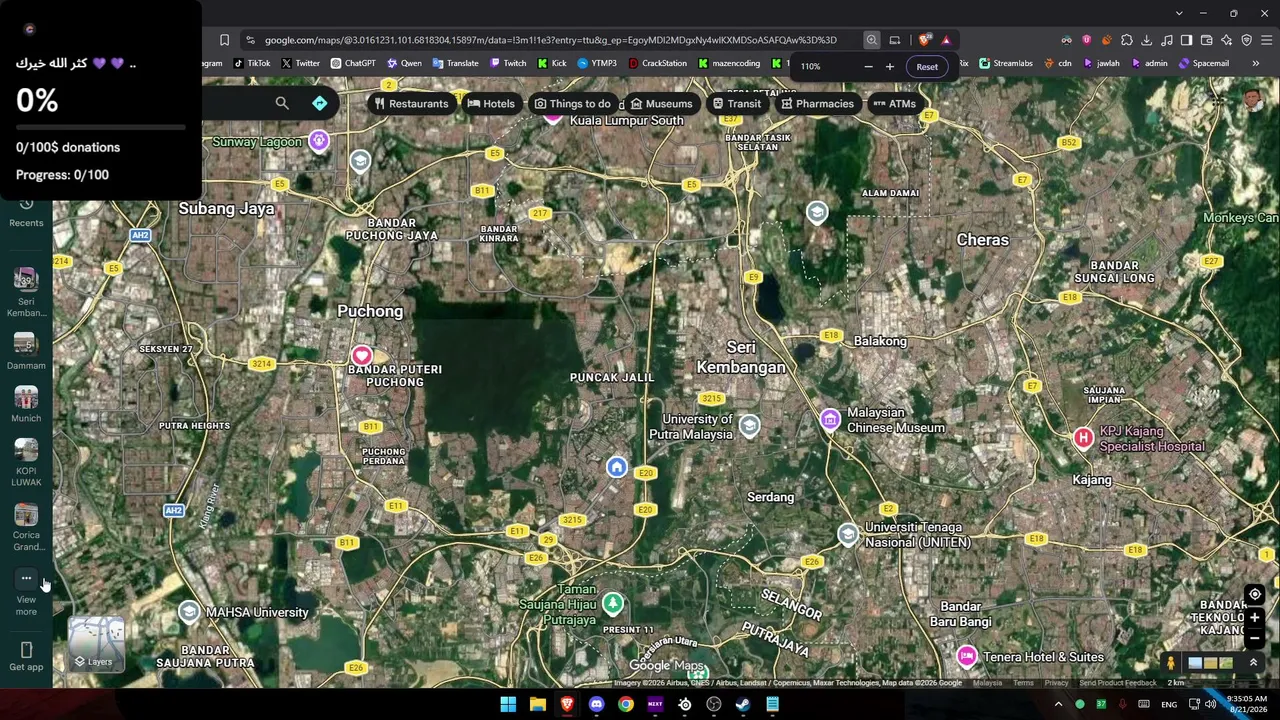This screenshot has height=720, width=1280.
Task: Open the Kick bookmark
Action: pos(552,63)
